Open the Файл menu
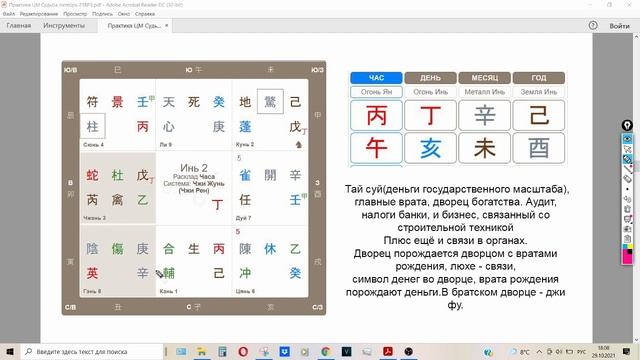 coord(9,13)
